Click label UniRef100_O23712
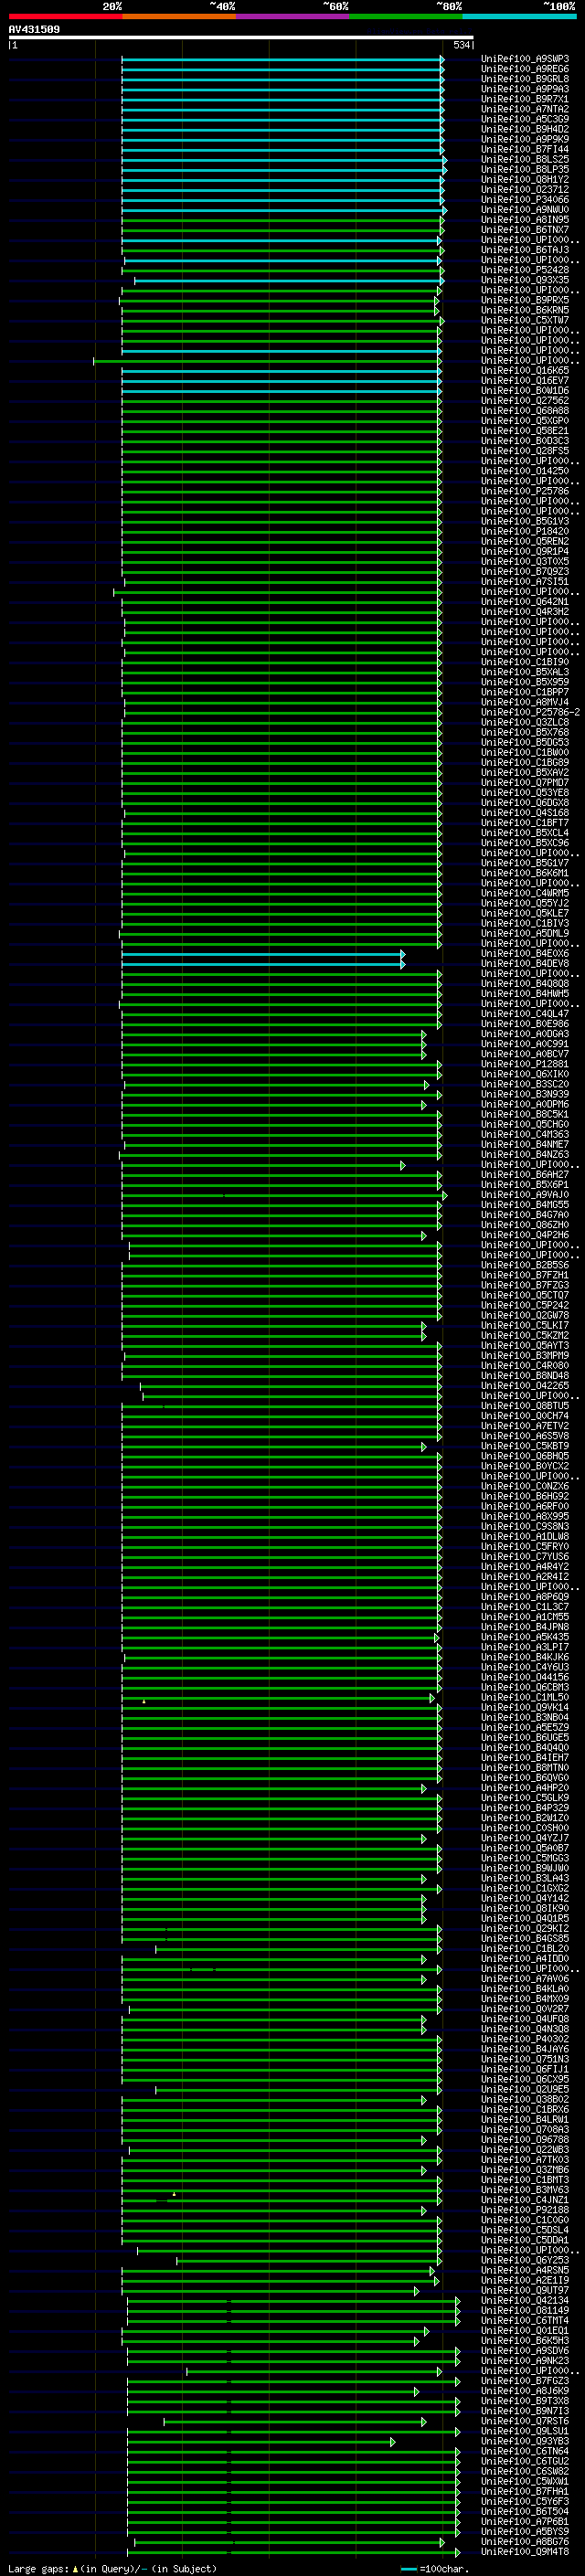Viewport: 585px width, 2576px height. tap(525, 190)
